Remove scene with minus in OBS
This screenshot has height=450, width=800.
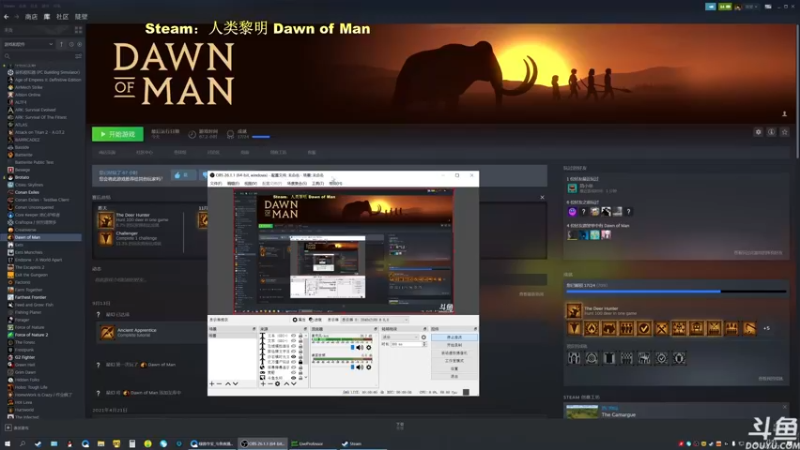tap(219, 384)
